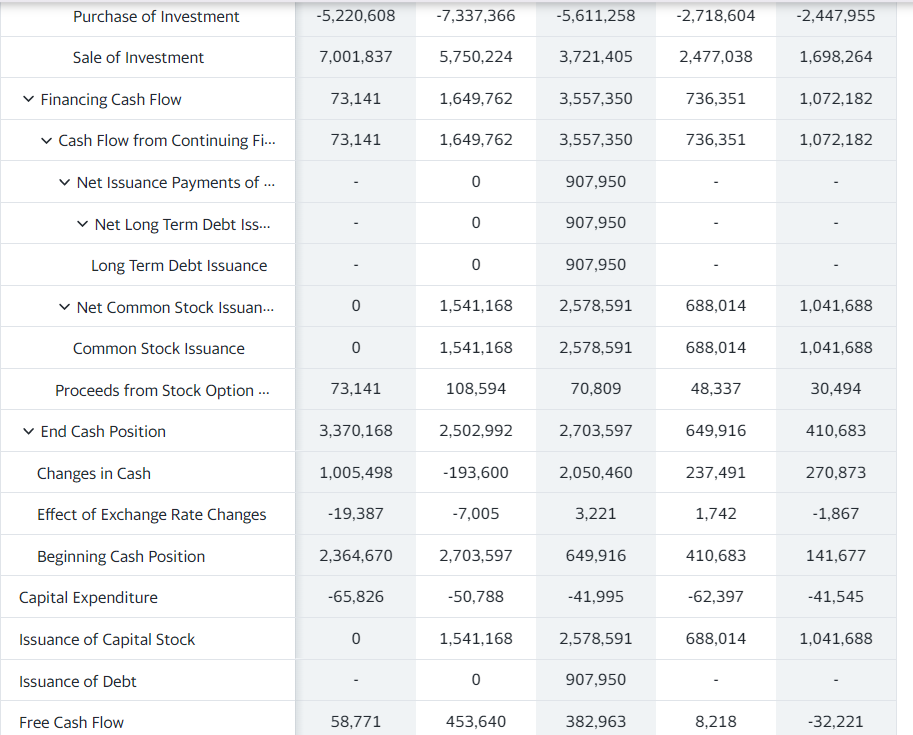Collapse the Net Common Stock Issuance row
This screenshot has height=735, width=913.
pyautogui.click(x=62, y=306)
